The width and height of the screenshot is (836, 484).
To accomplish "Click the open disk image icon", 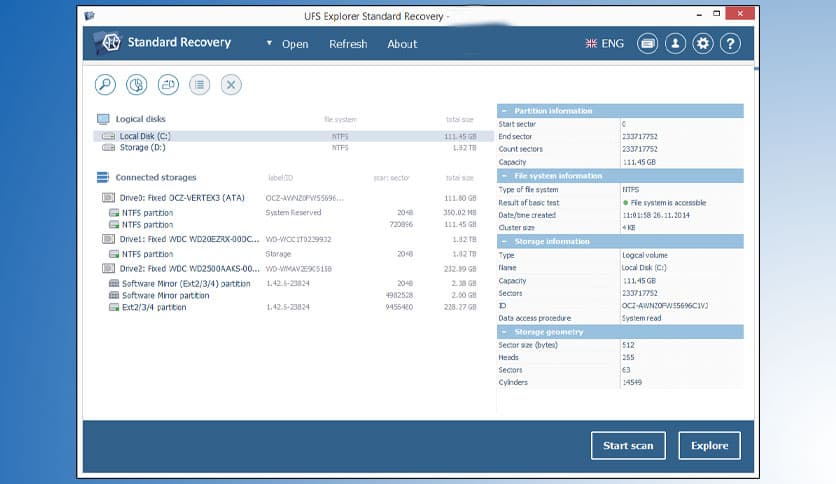I will pyautogui.click(x=168, y=85).
